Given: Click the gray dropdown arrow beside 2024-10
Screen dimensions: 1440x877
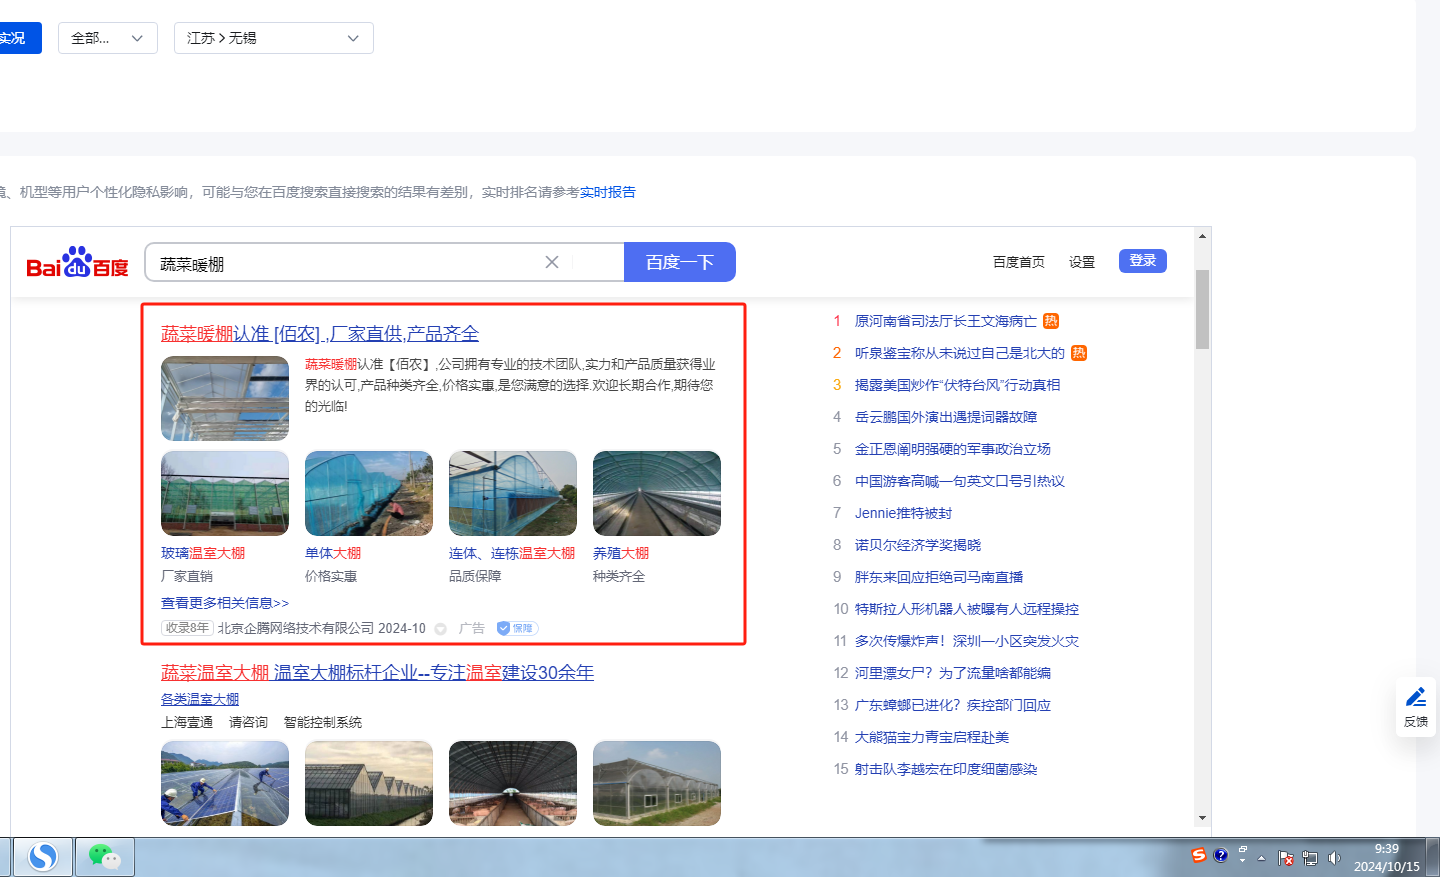Looking at the screenshot, I should [440, 629].
